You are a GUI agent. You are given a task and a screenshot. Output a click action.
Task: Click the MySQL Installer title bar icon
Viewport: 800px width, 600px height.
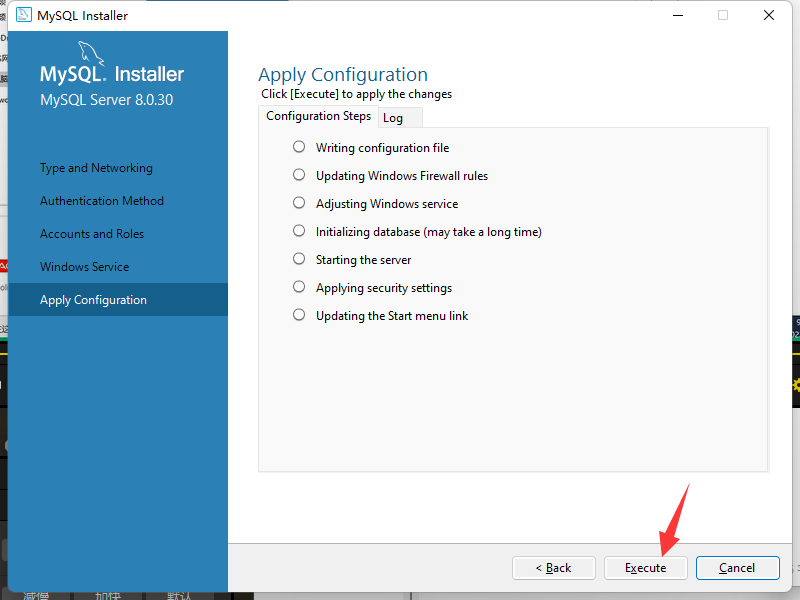(23, 15)
